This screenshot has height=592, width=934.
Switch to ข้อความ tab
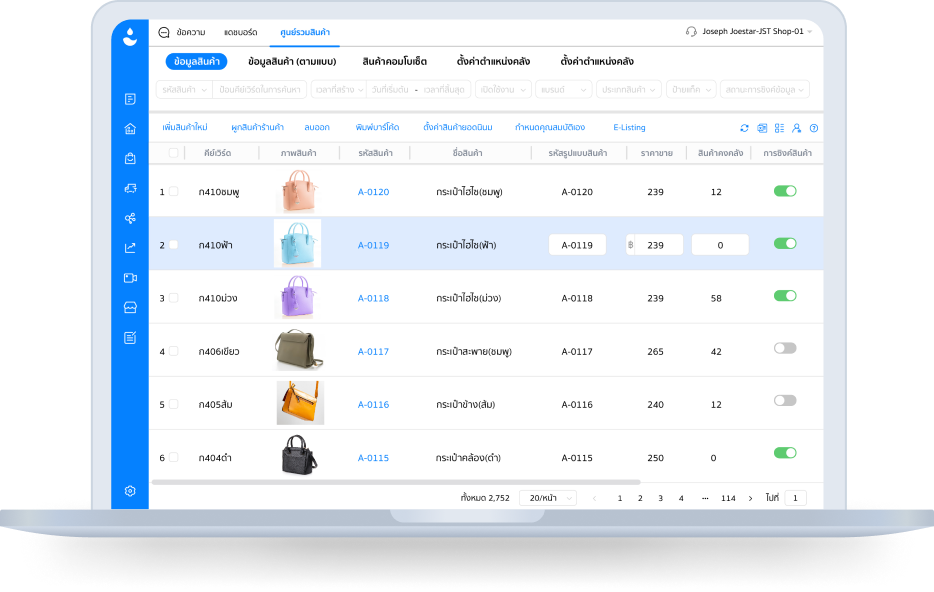point(191,32)
